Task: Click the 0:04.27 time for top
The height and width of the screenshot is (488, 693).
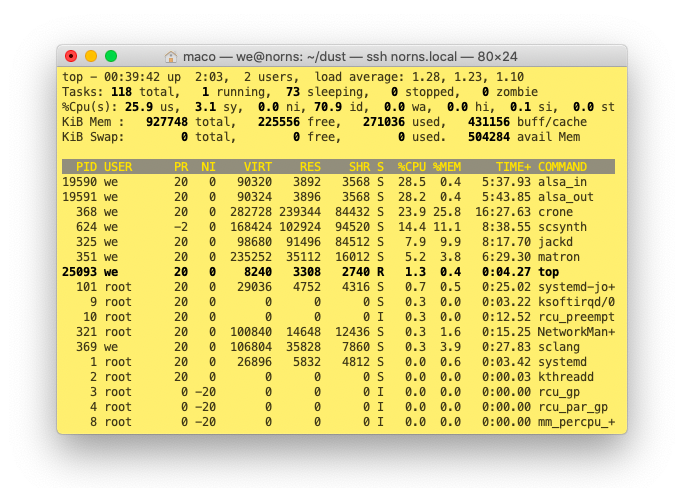Action: click(x=506, y=272)
